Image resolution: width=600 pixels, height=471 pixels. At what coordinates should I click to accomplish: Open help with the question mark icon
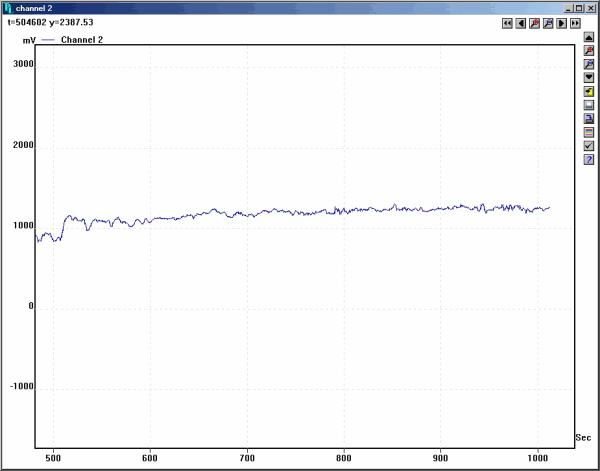click(589, 159)
